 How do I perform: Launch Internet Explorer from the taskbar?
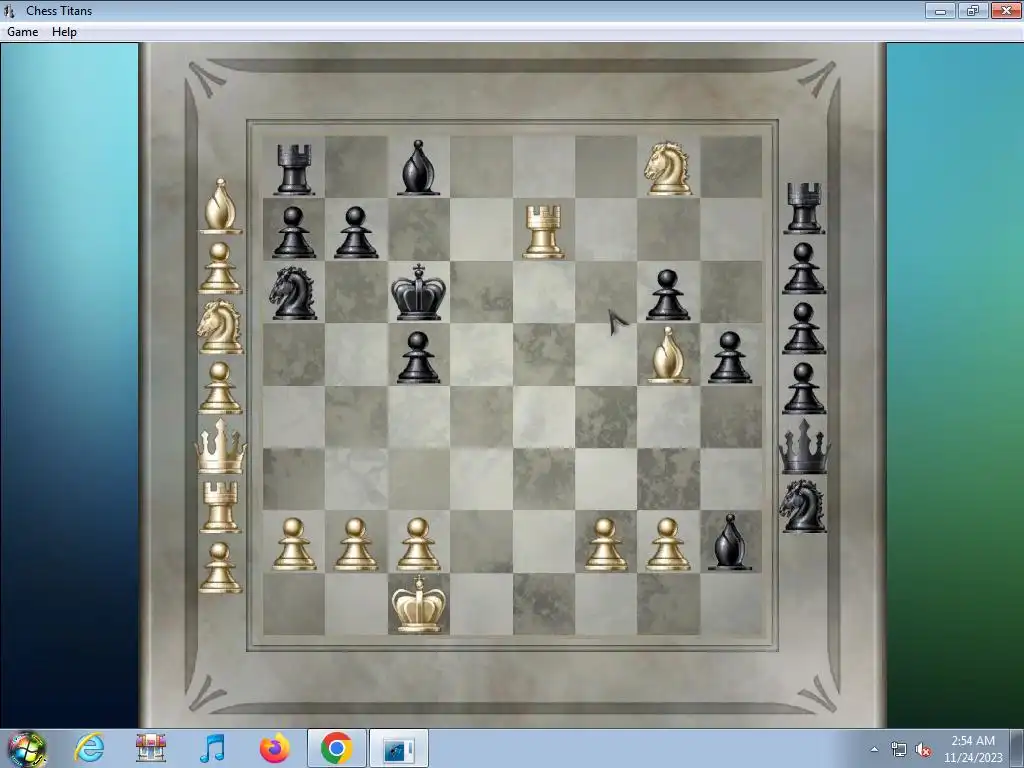(89, 748)
